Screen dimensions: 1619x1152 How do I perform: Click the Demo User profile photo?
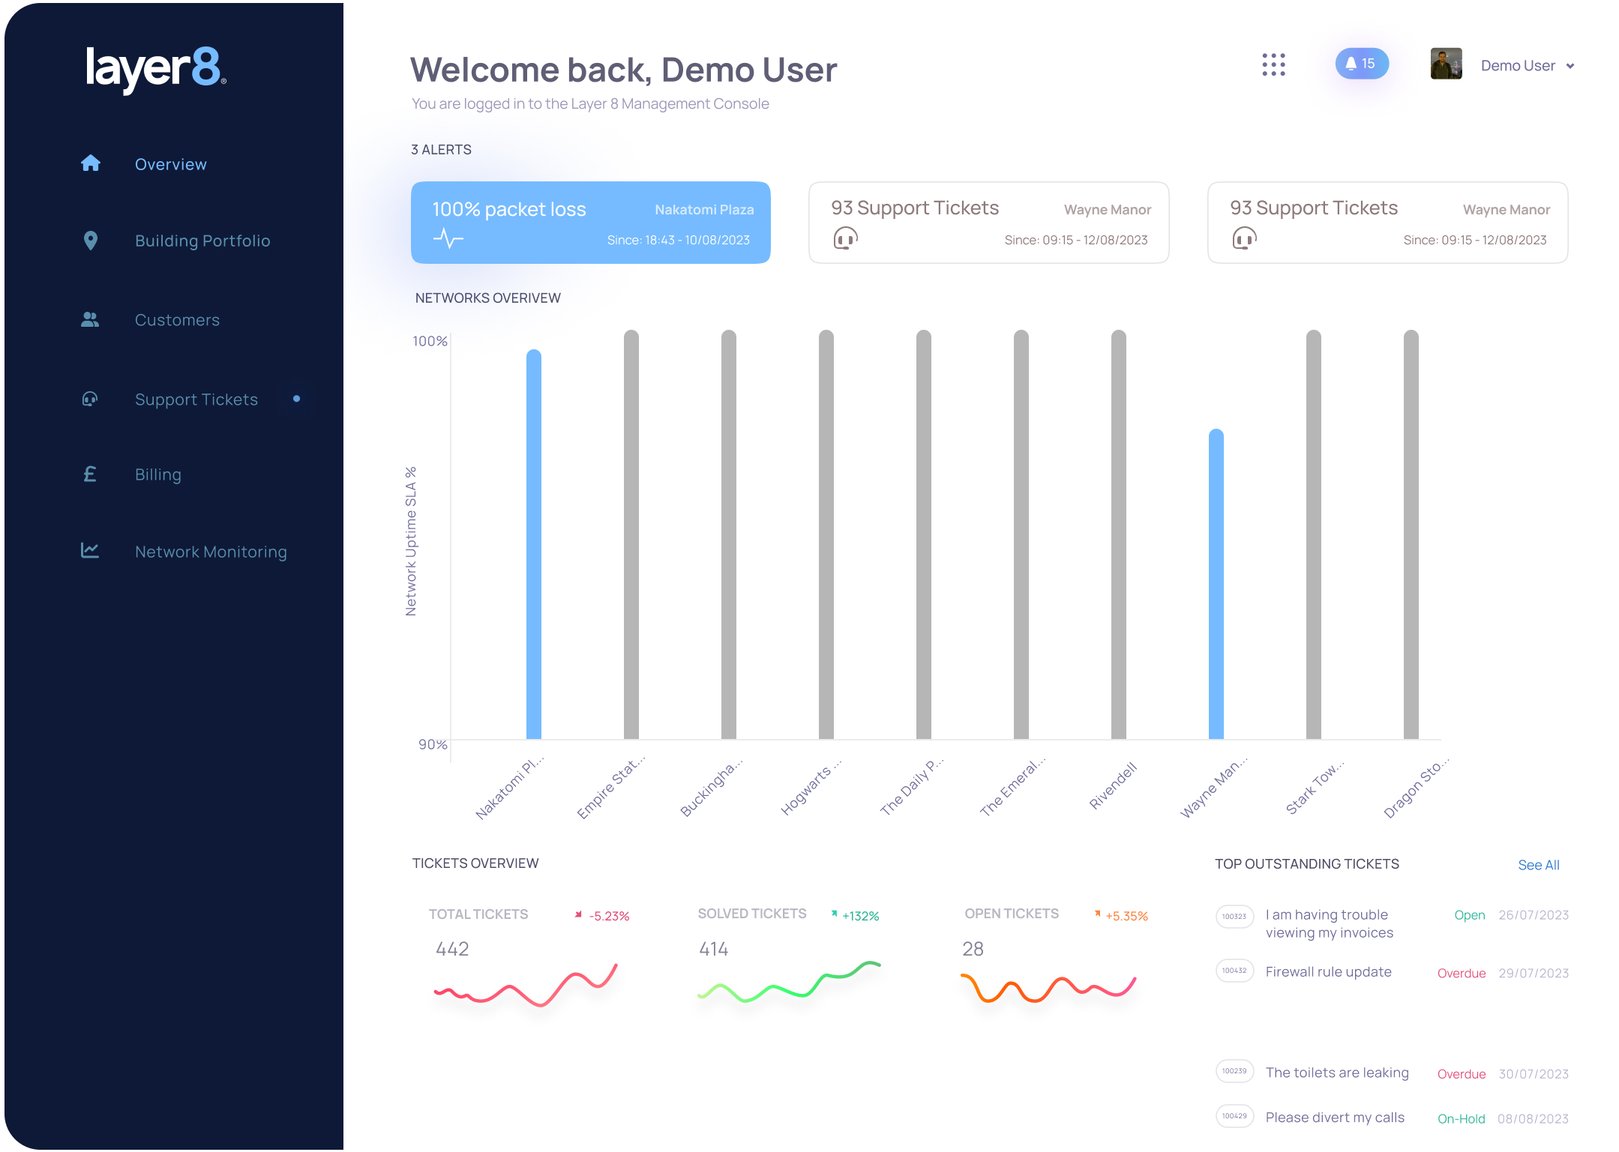click(1445, 64)
